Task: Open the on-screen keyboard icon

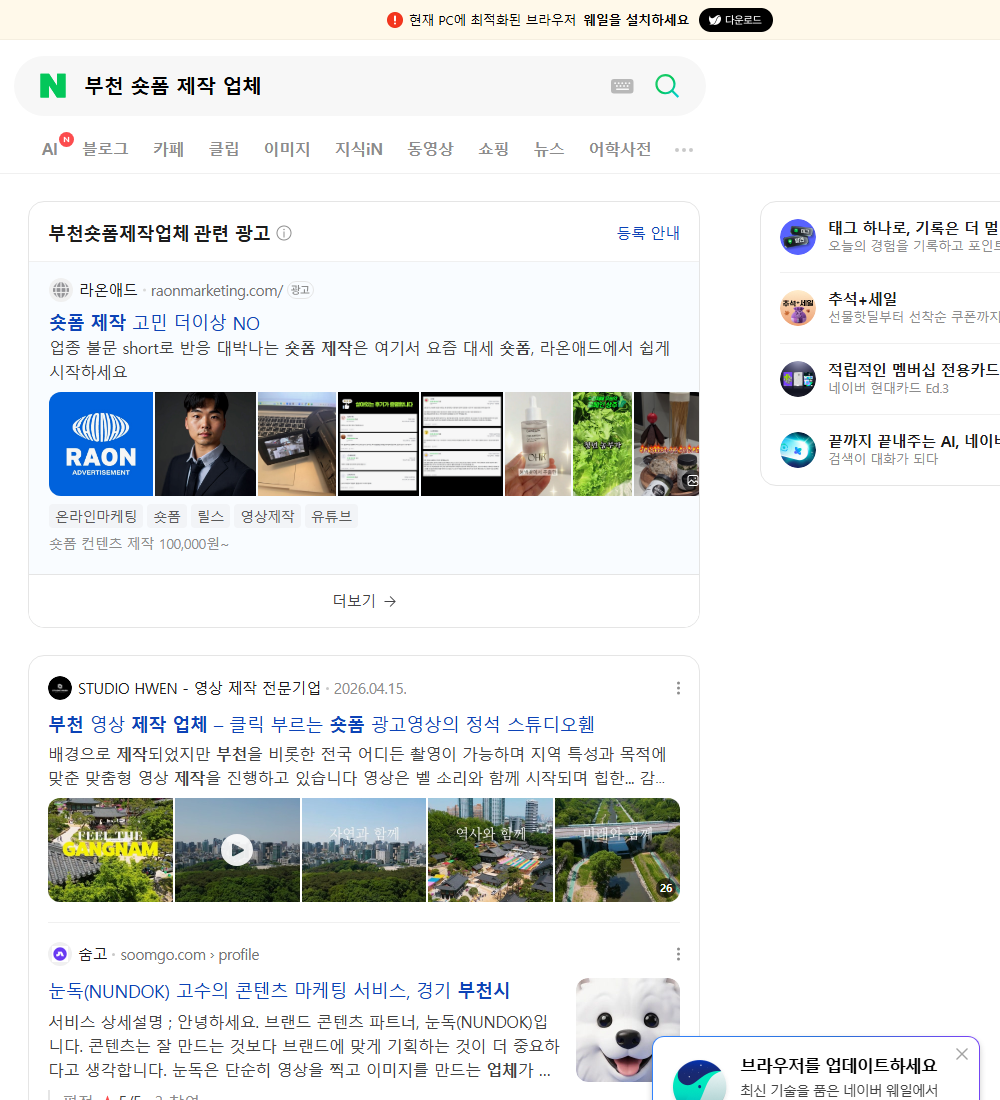Action: [622, 86]
